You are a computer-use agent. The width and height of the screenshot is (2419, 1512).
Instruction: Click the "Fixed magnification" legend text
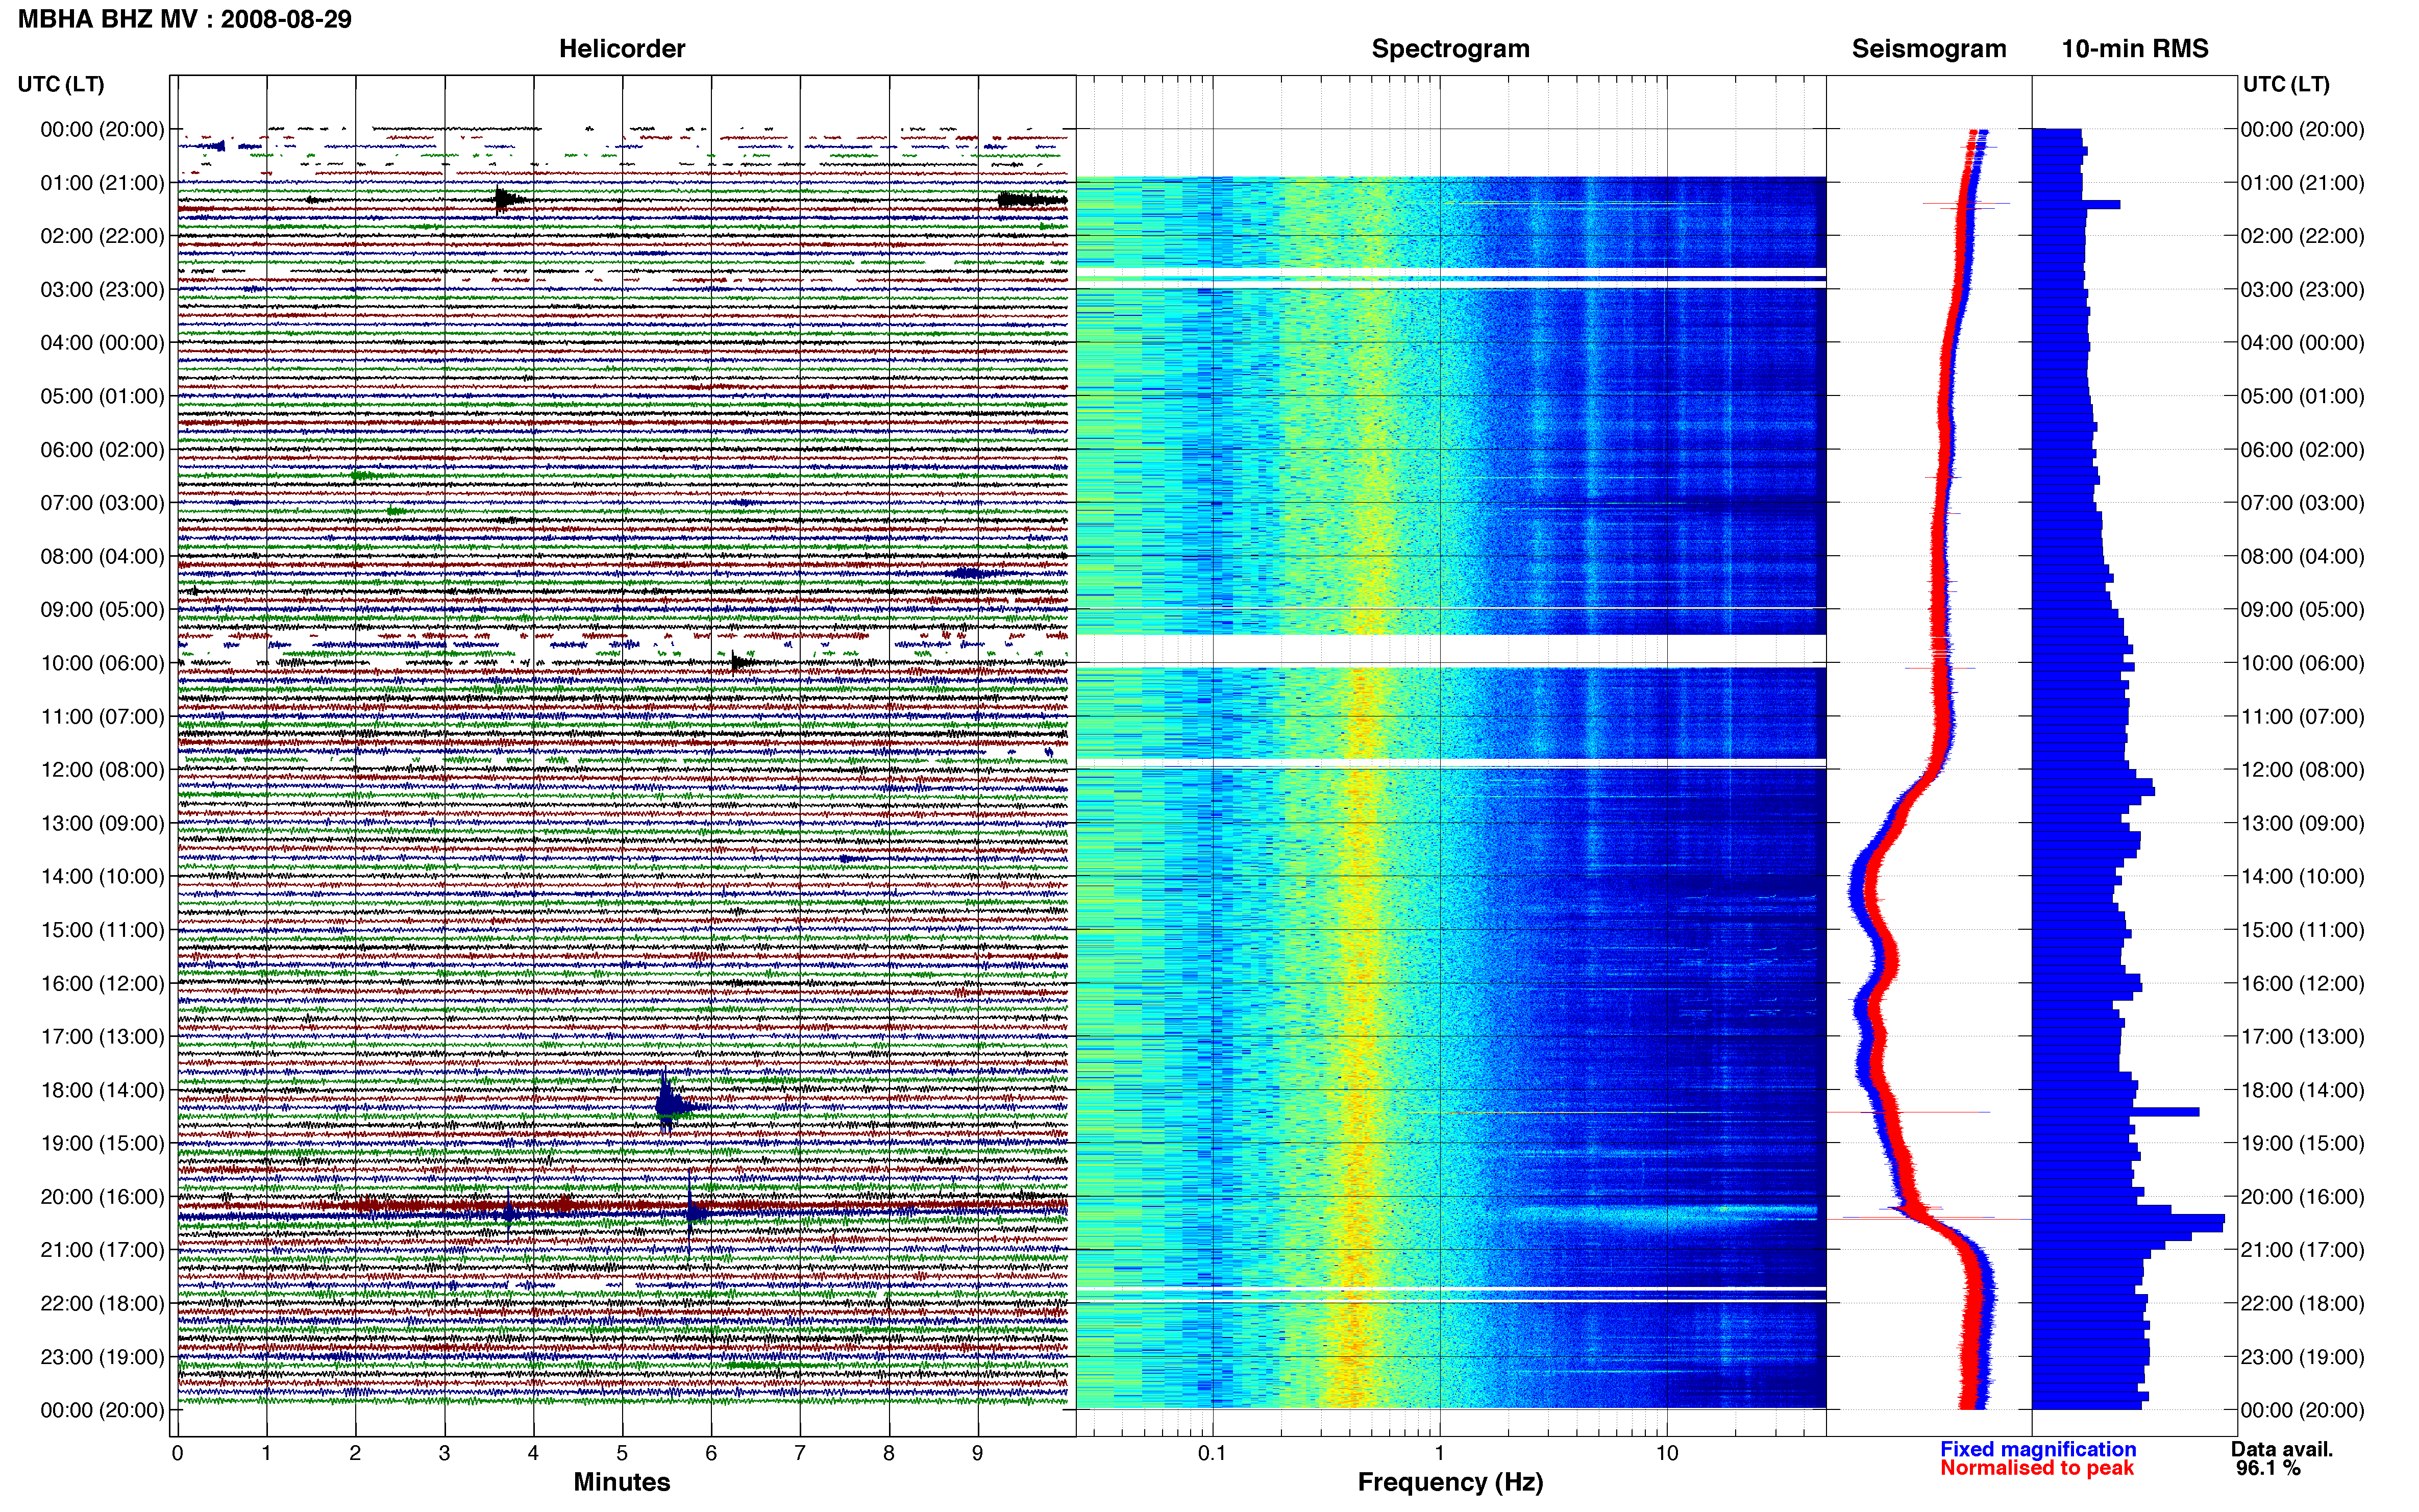(x=2038, y=1449)
